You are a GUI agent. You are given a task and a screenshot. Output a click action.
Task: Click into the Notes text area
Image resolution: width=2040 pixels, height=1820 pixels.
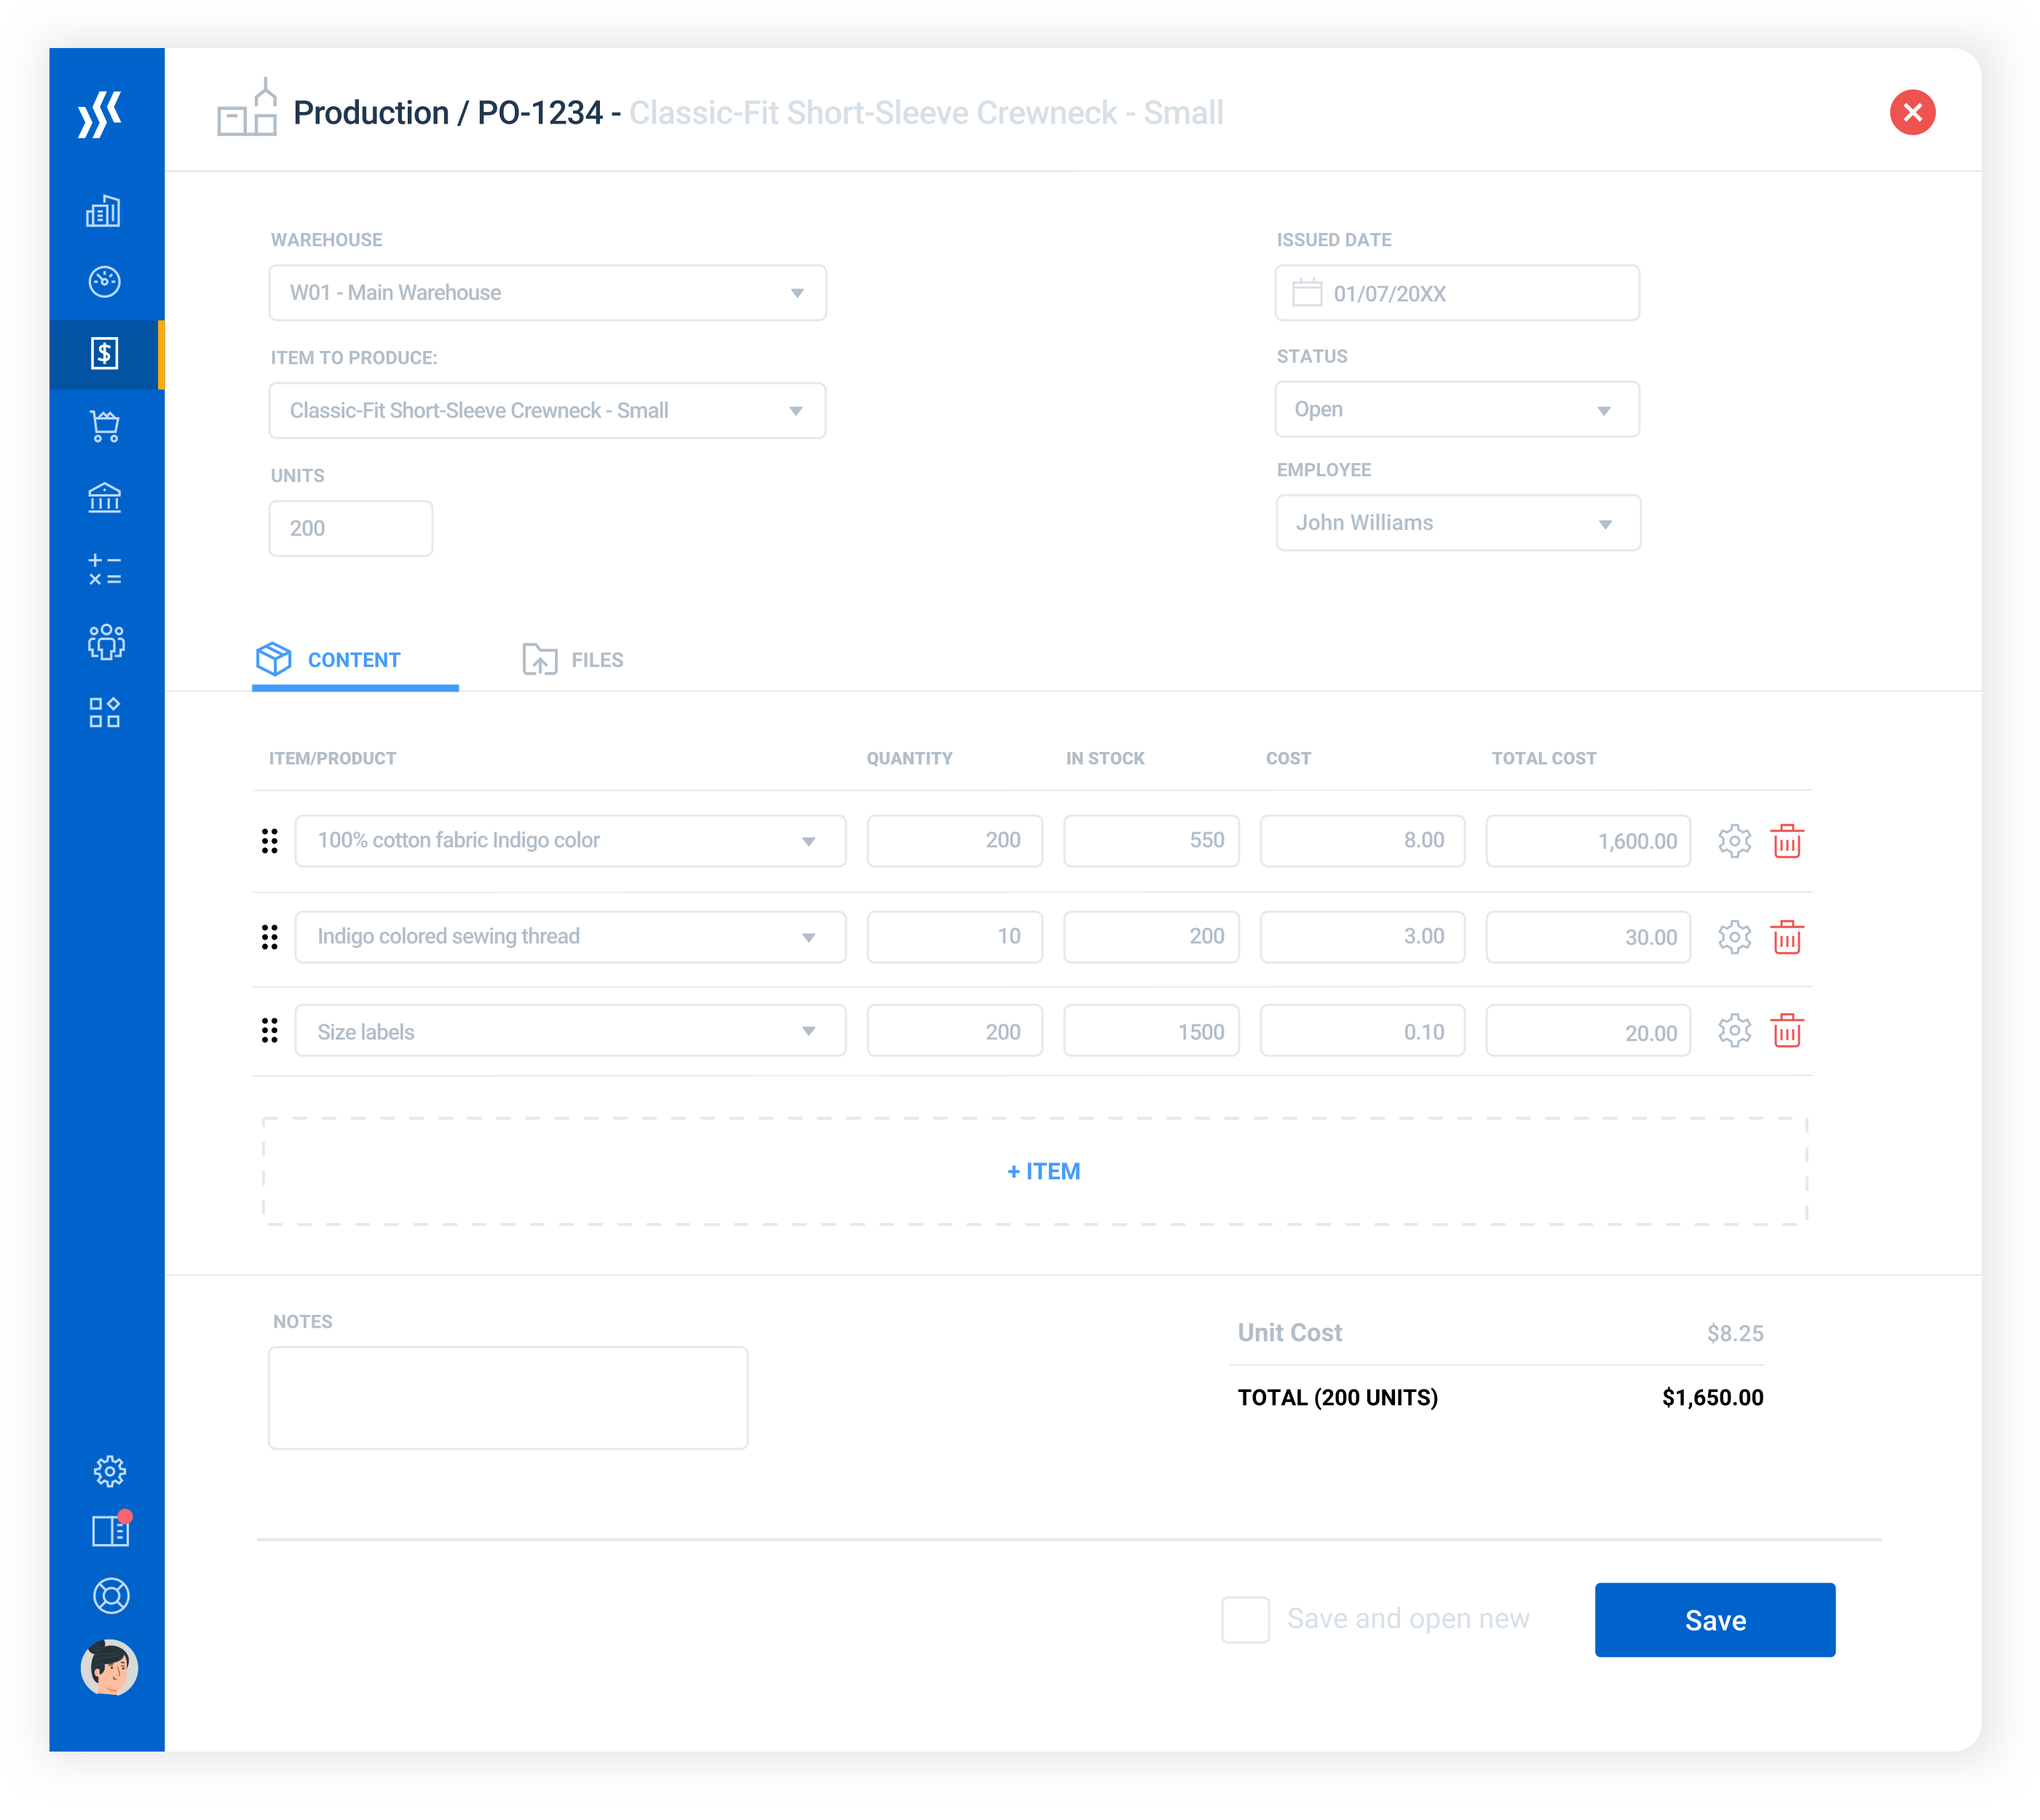pyautogui.click(x=507, y=1397)
